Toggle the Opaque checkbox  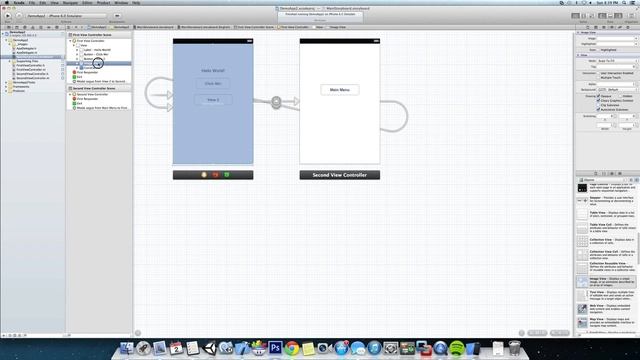599,96
